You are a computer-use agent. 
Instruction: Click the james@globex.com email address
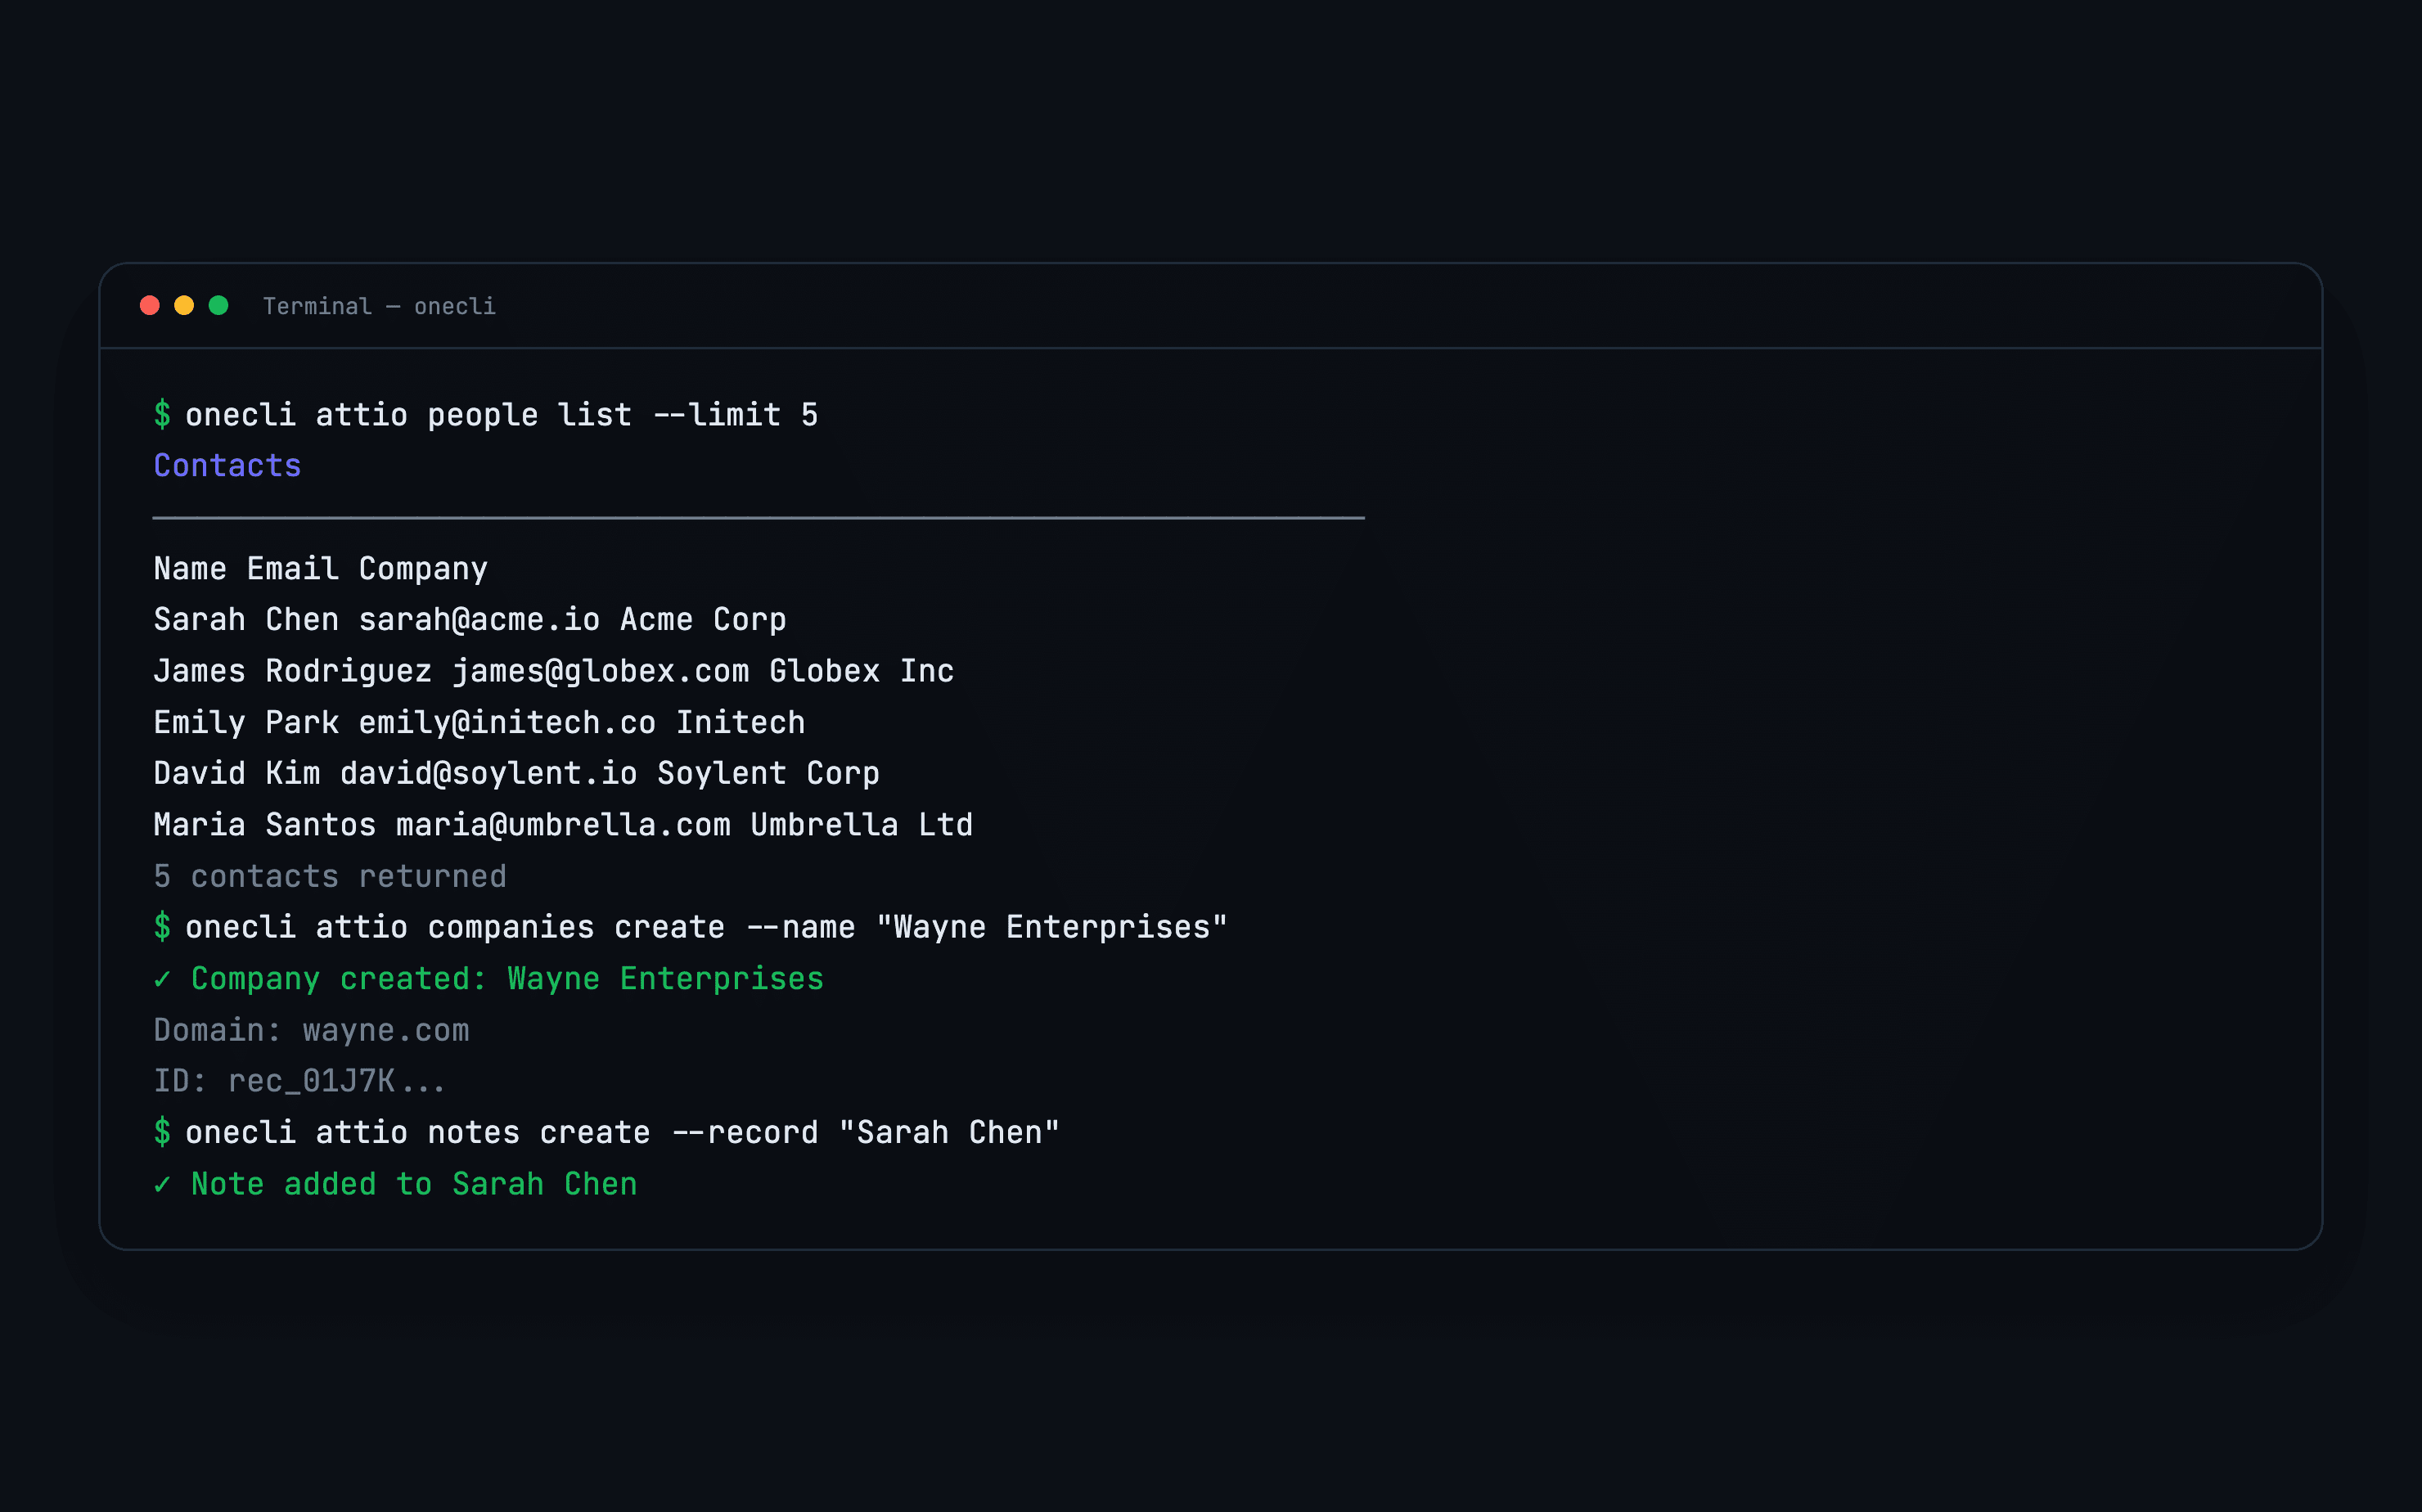(600, 671)
